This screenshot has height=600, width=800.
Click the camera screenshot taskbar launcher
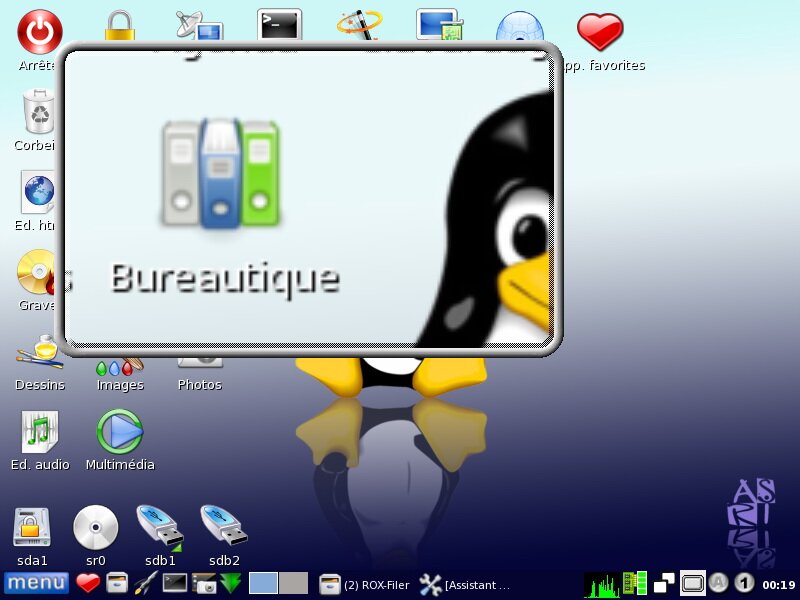204,583
